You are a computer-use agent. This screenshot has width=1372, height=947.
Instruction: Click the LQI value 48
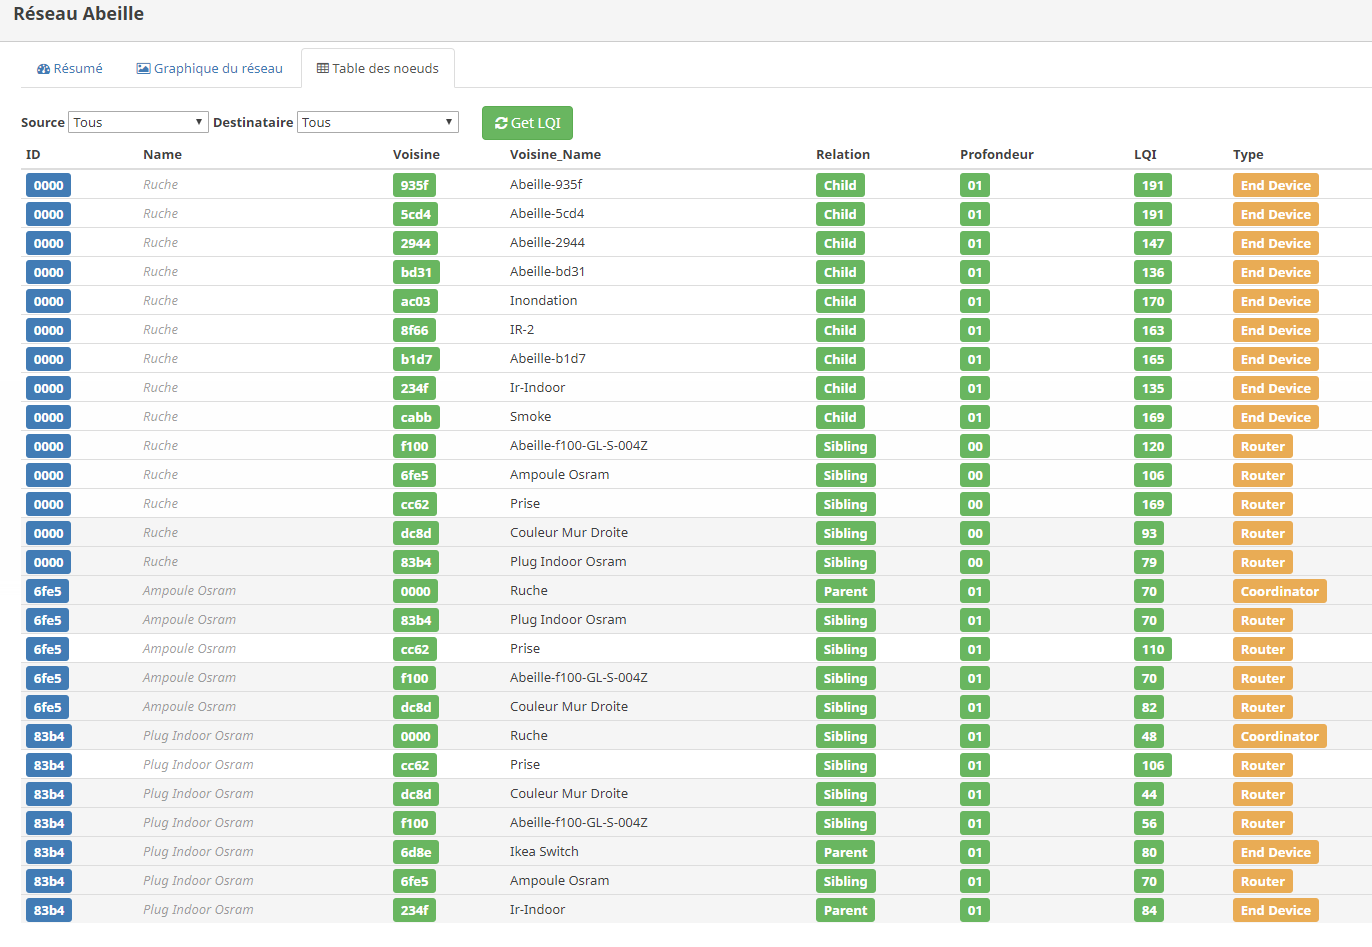1149,736
